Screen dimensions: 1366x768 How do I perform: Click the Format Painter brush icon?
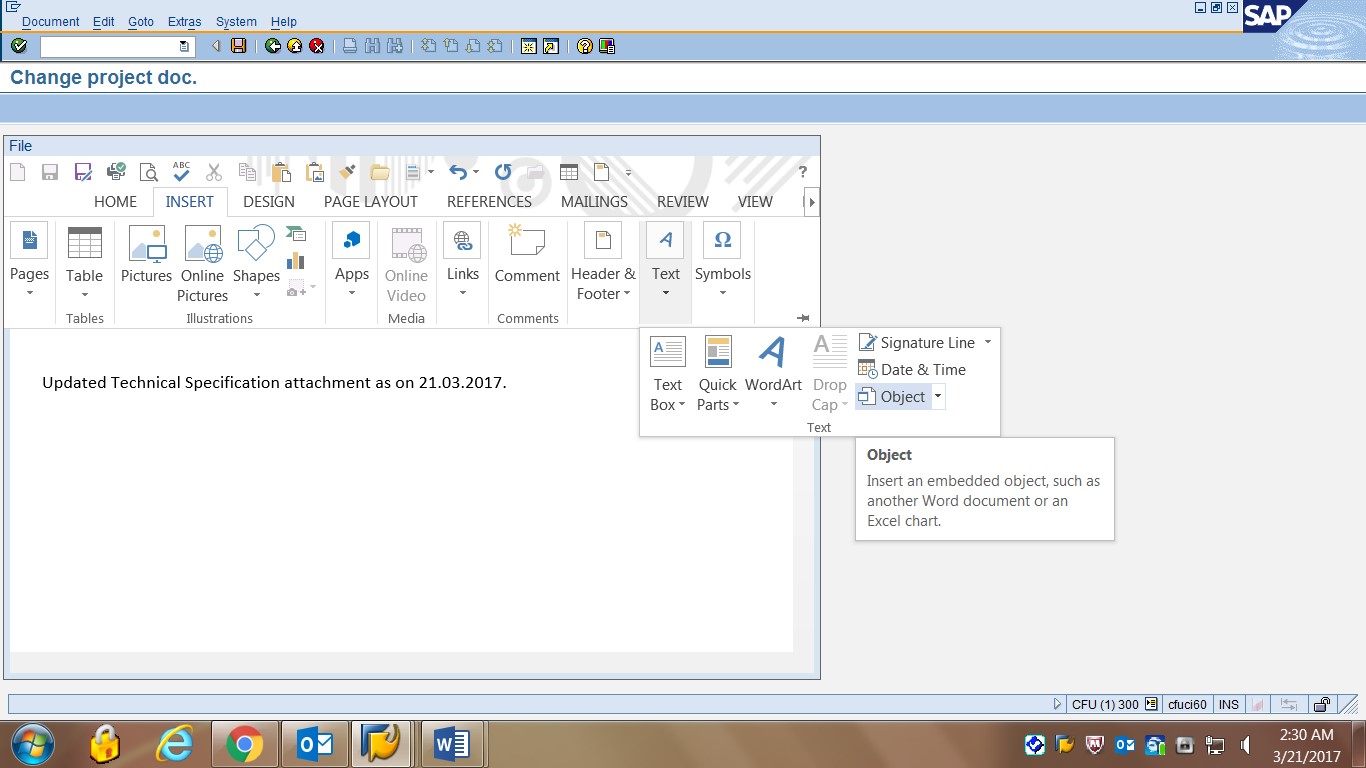[x=347, y=171]
